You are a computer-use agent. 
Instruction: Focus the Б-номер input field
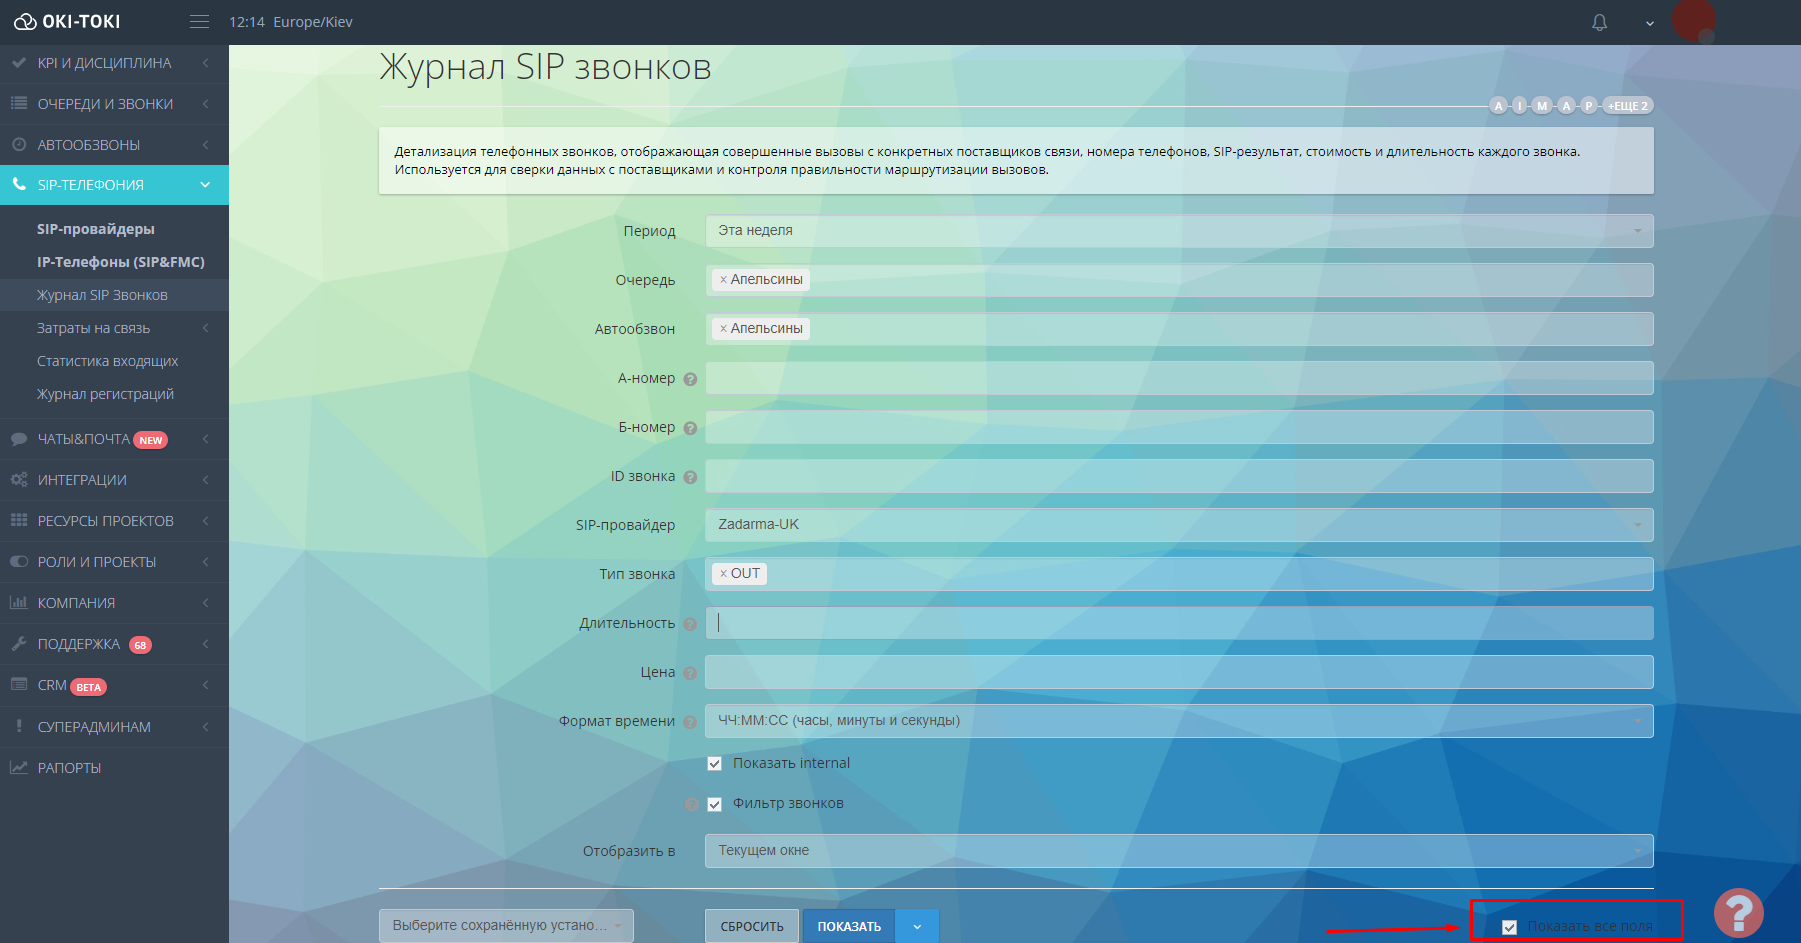pos(1179,427)
